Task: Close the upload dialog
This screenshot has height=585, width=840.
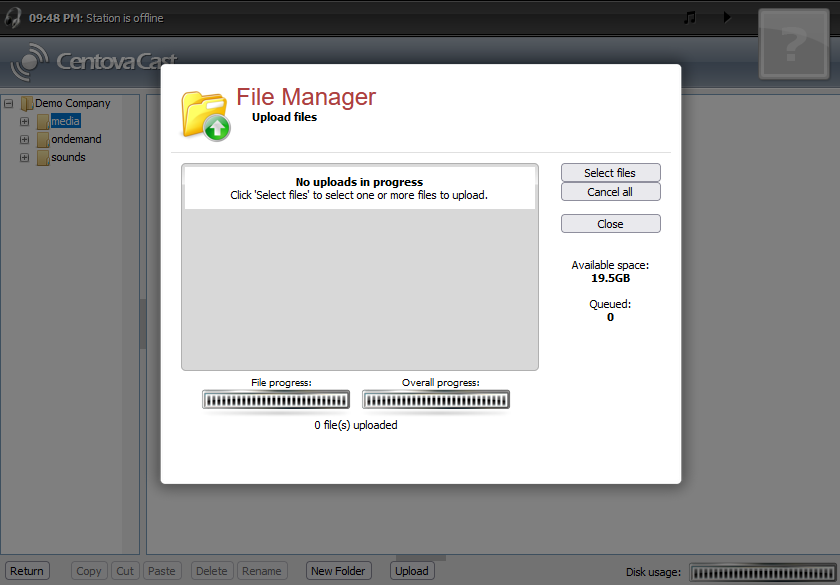Action: pos(611,224)
